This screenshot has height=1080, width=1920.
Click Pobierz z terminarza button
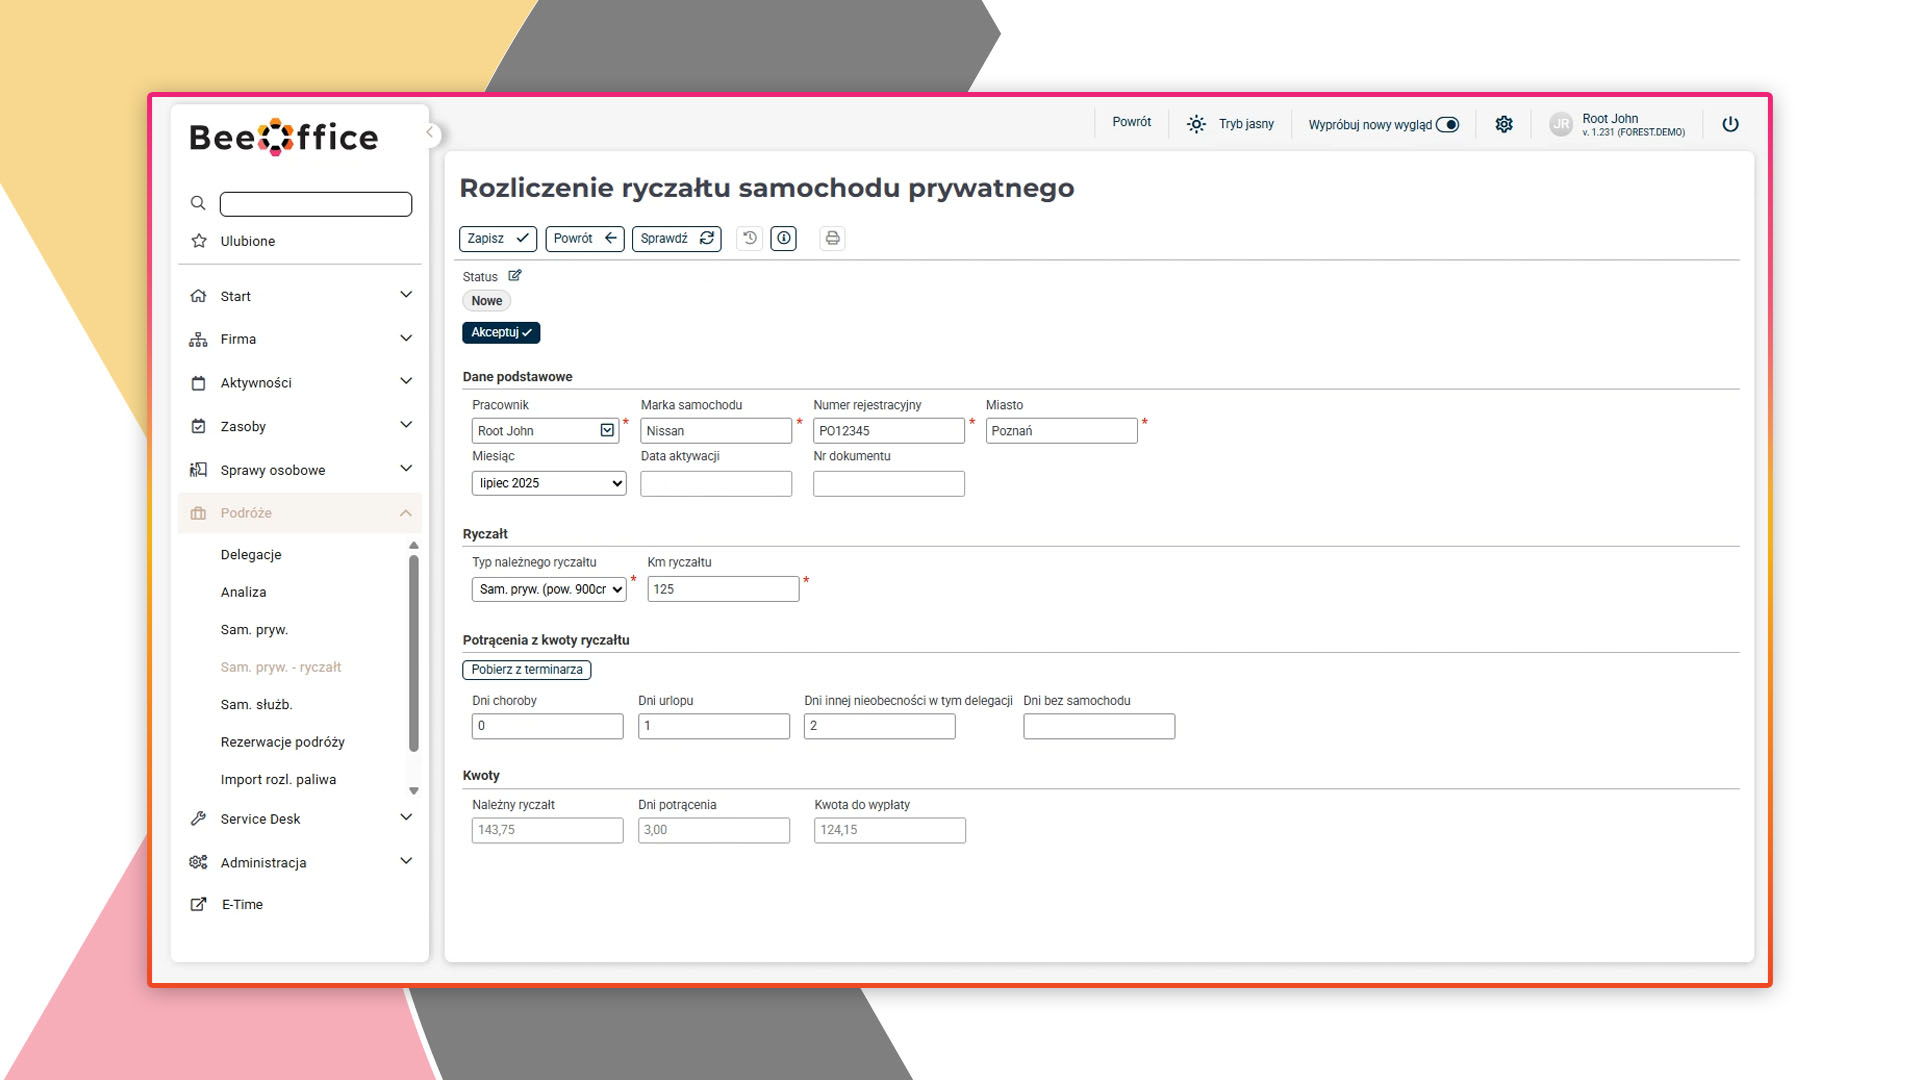(527, 670)
